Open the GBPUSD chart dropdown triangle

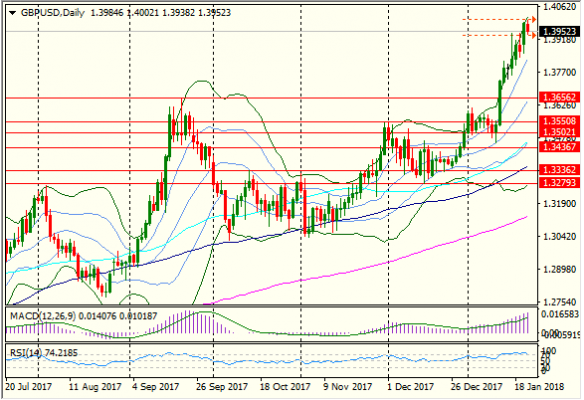(12, 13)
